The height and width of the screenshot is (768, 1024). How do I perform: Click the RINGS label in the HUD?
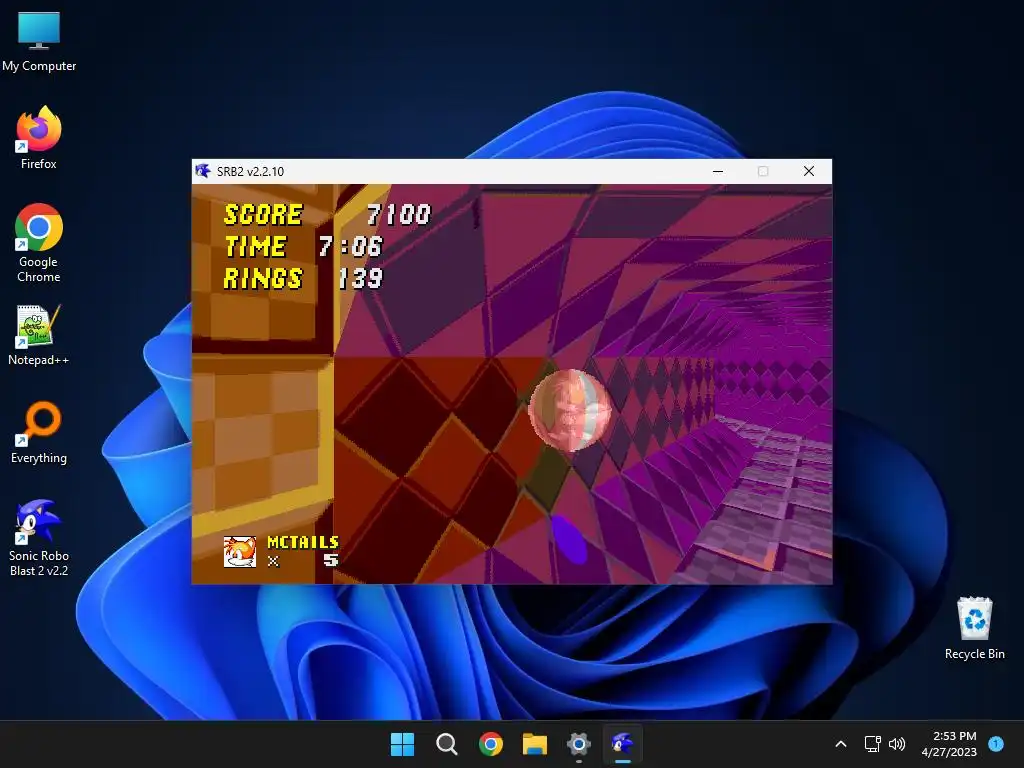[263, 279]
